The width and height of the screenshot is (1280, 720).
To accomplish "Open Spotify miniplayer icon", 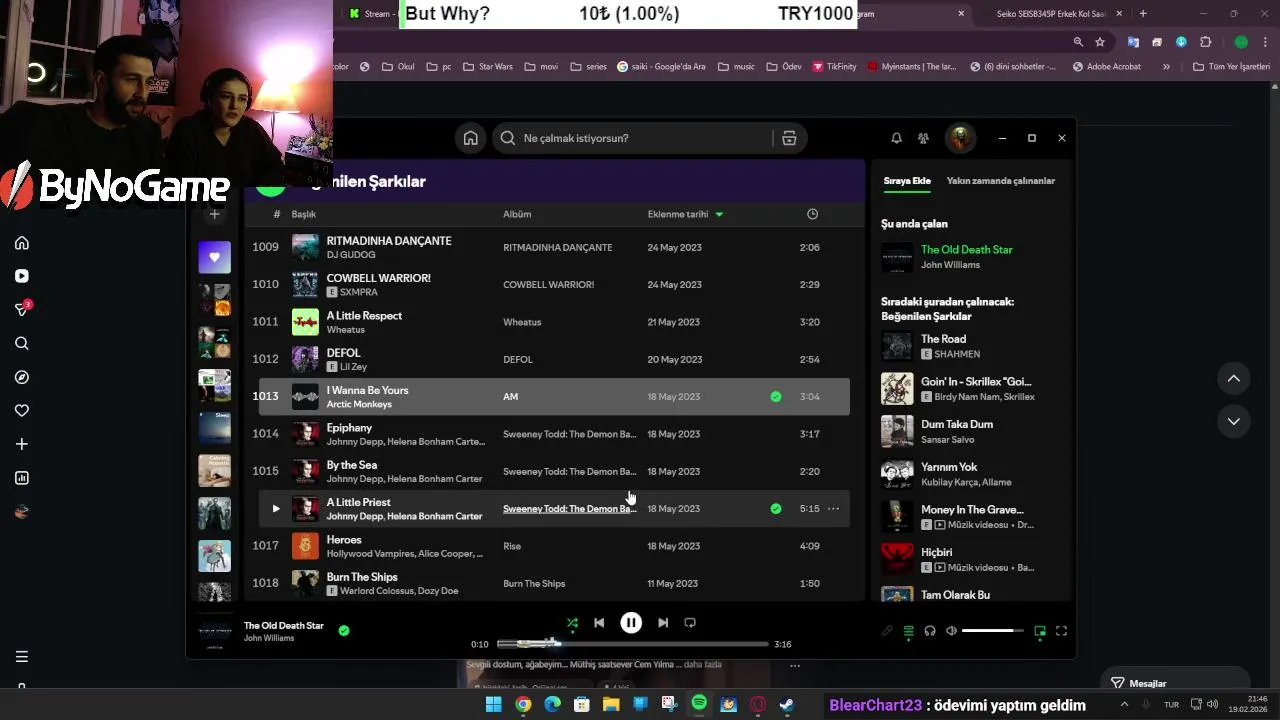I will (1040, 631).
